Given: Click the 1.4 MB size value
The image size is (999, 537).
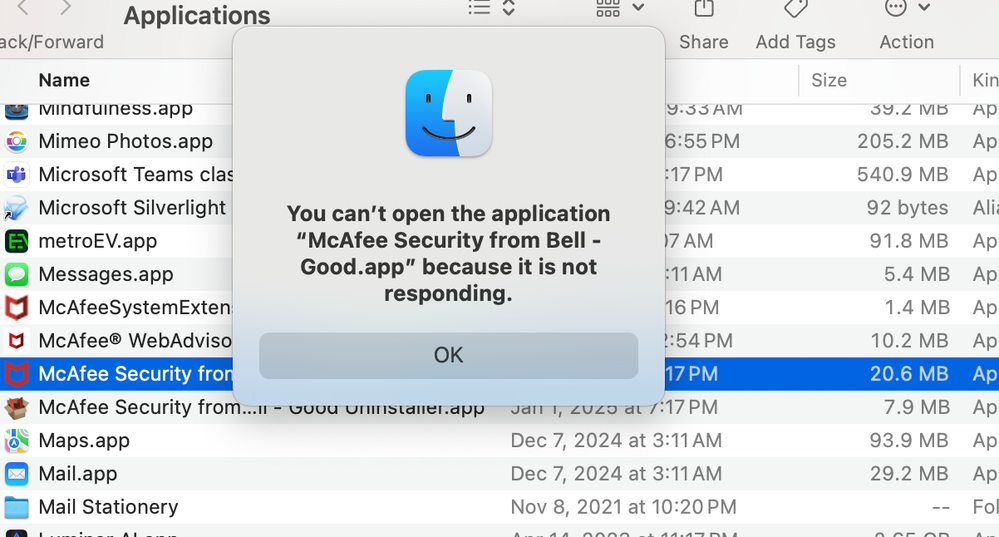Looking at the screenshot, I should (x=916, y=308).
